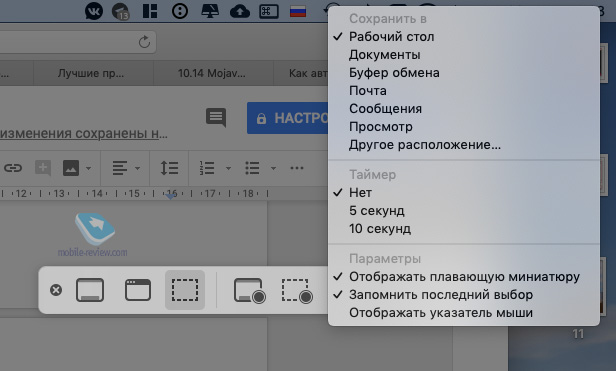
Task: Open the display monitor menu bar icon
Action: pyautogui.click(x=210, y=11)
